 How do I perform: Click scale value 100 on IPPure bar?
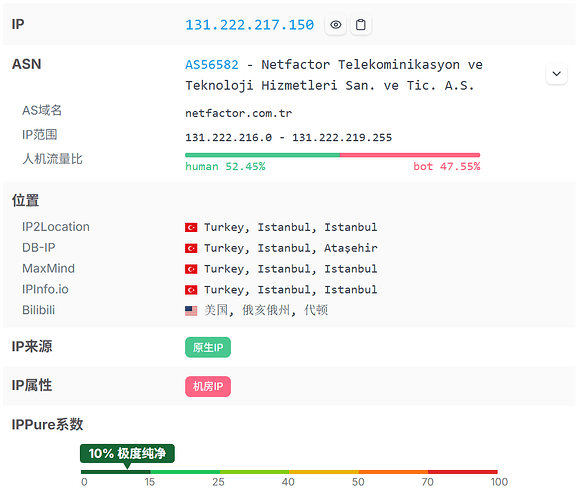[x=499, y=482]
